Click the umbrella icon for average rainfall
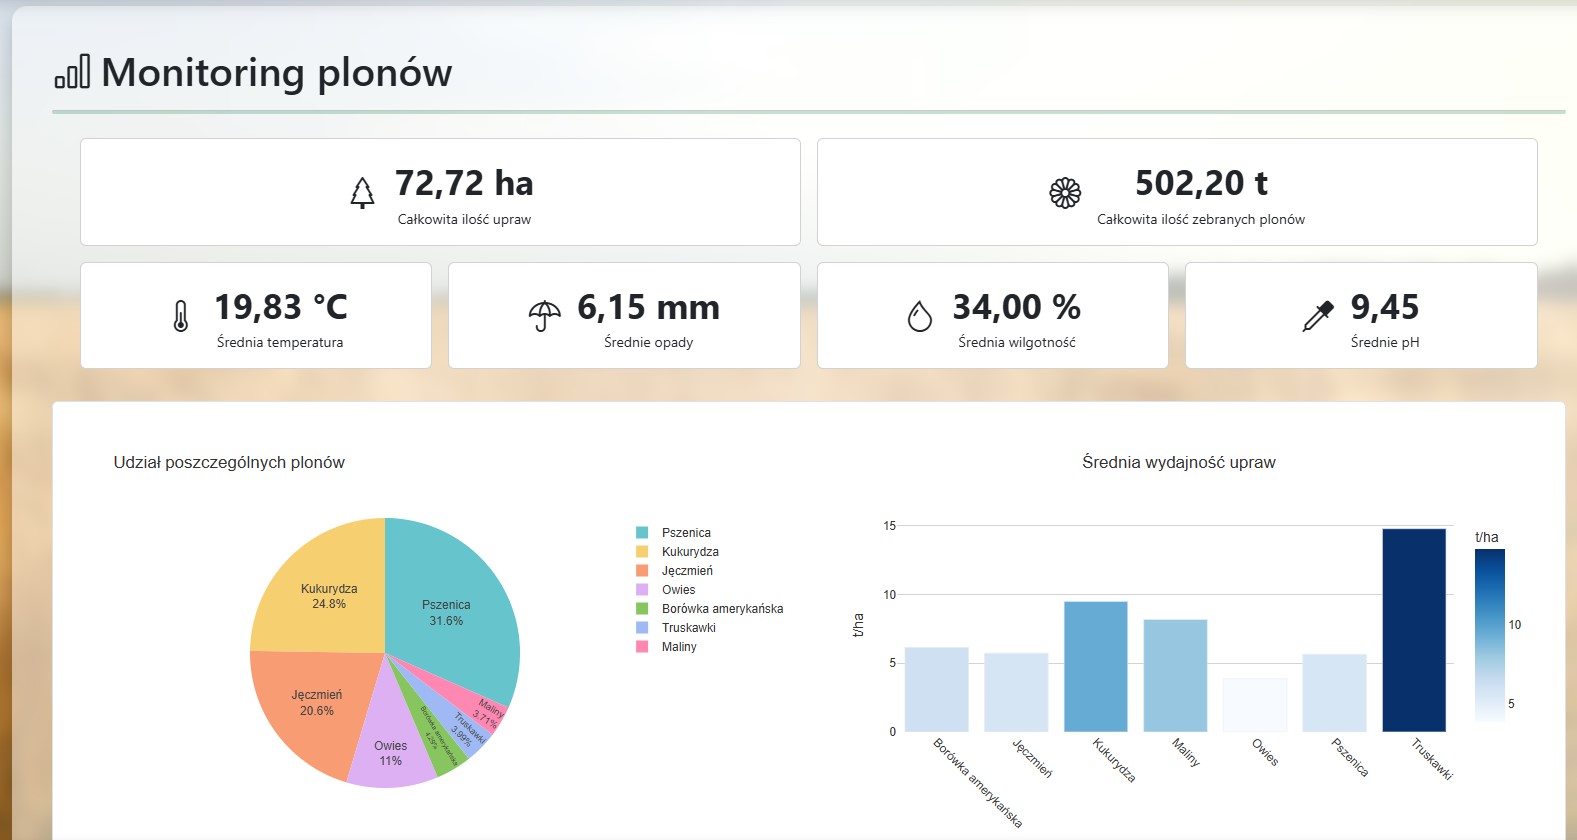This screenshot has height=840, width=1577. (544, 316)
